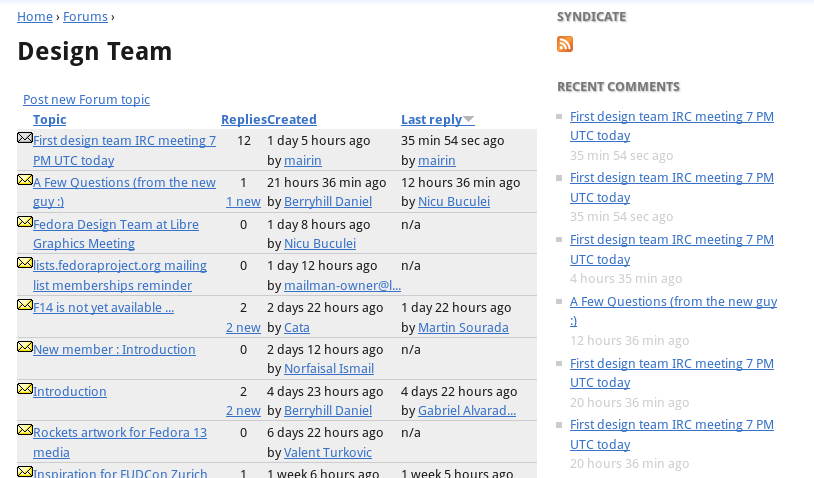Go to the Home breadcrumb
This screenshot has height=478, width=814.
point(35,17)
